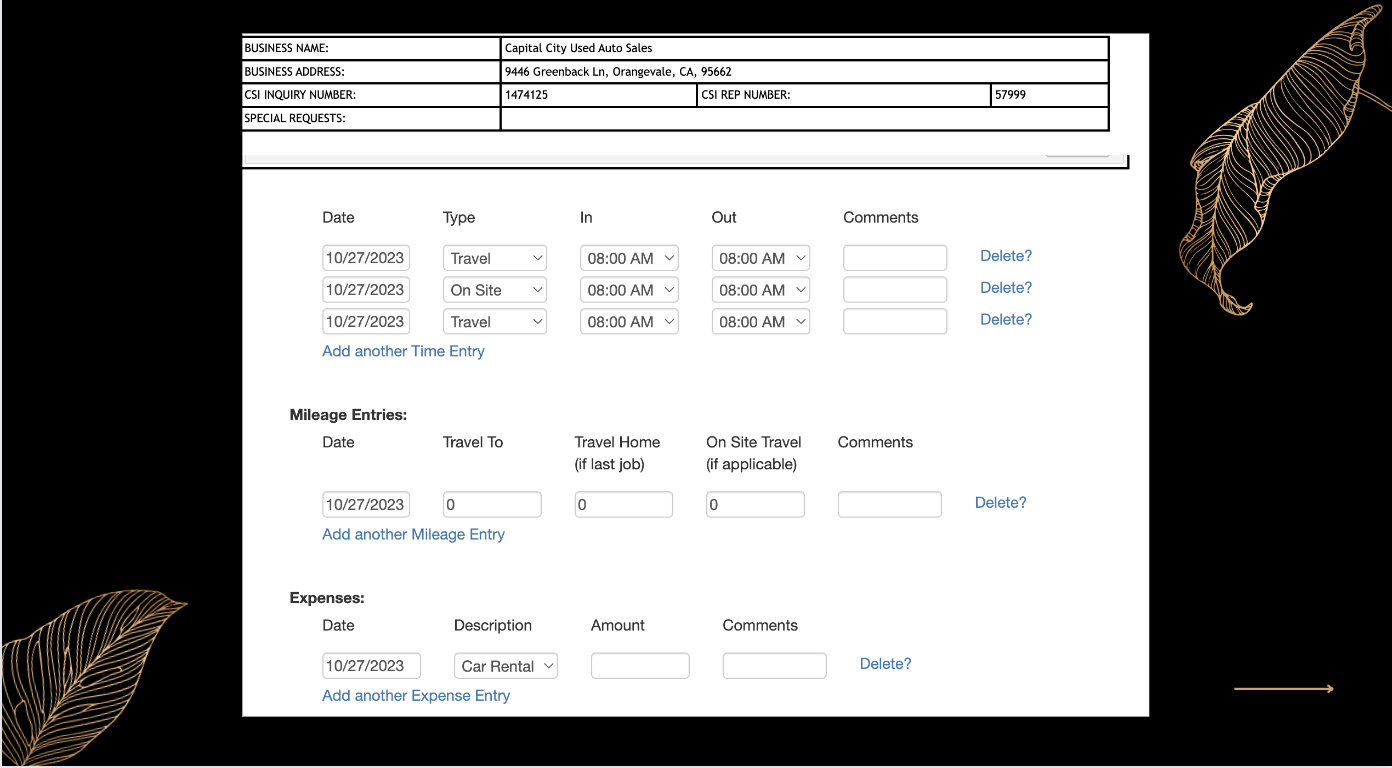Click the empty Special Requests value cell
1392x768 pixels.
[805, 119]
